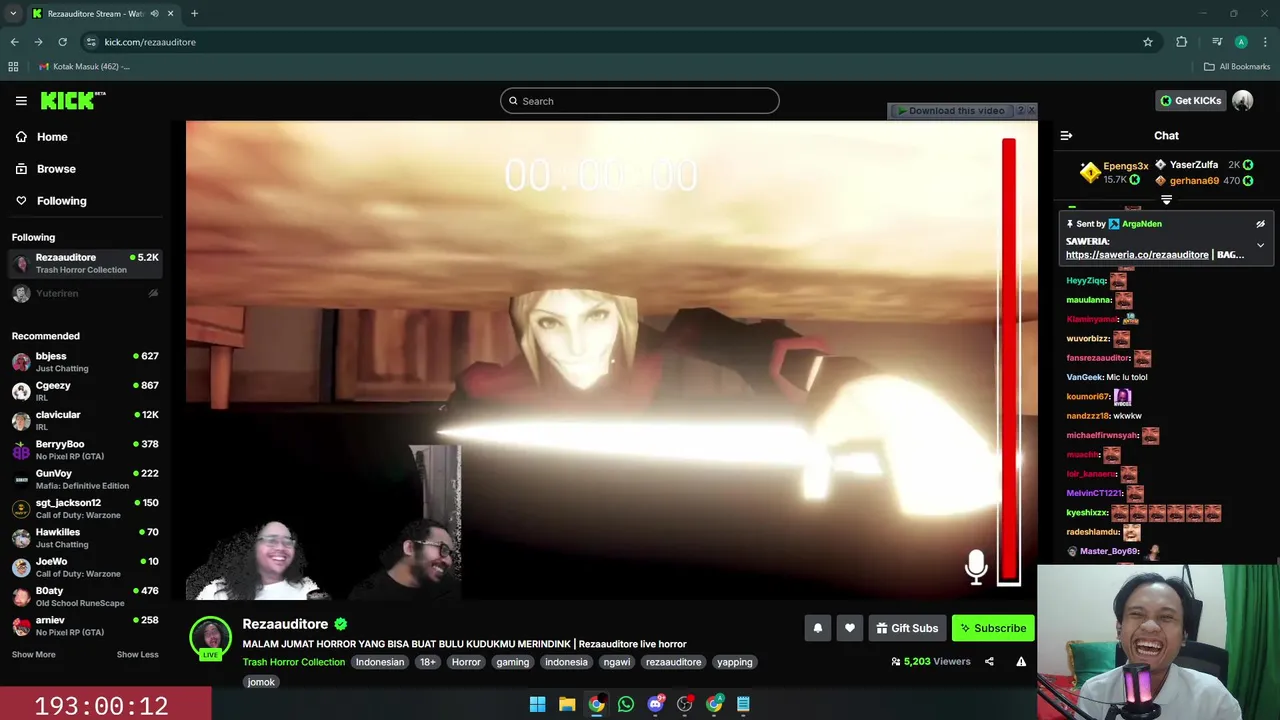Image resolution: width=1280 pixels, height=720 pixels.
Task: Click the Search field
Action: pos(640,101)
